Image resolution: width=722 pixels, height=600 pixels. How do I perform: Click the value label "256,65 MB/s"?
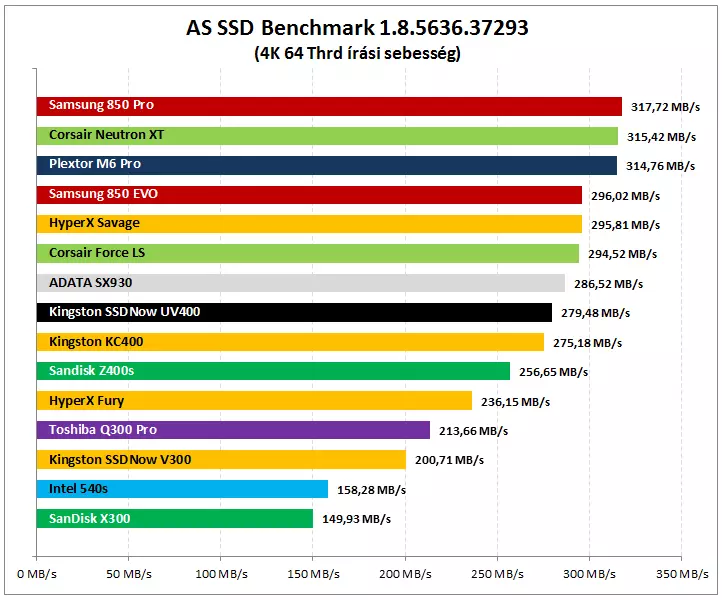coord(553,372)
